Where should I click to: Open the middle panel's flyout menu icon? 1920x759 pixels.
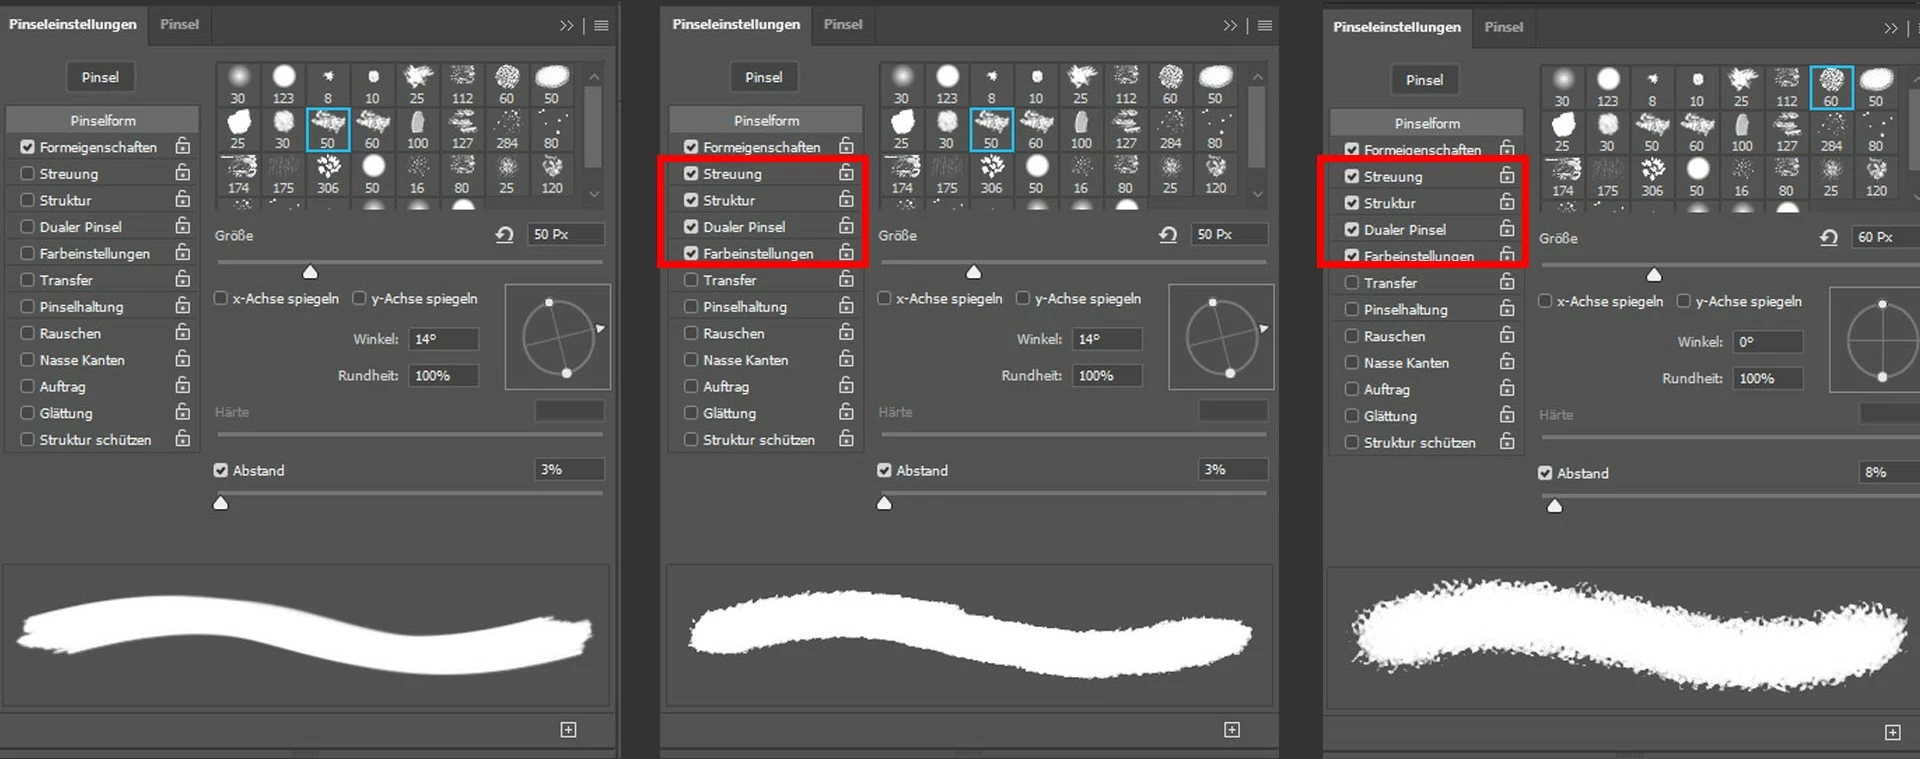(x=1265, y=26)
